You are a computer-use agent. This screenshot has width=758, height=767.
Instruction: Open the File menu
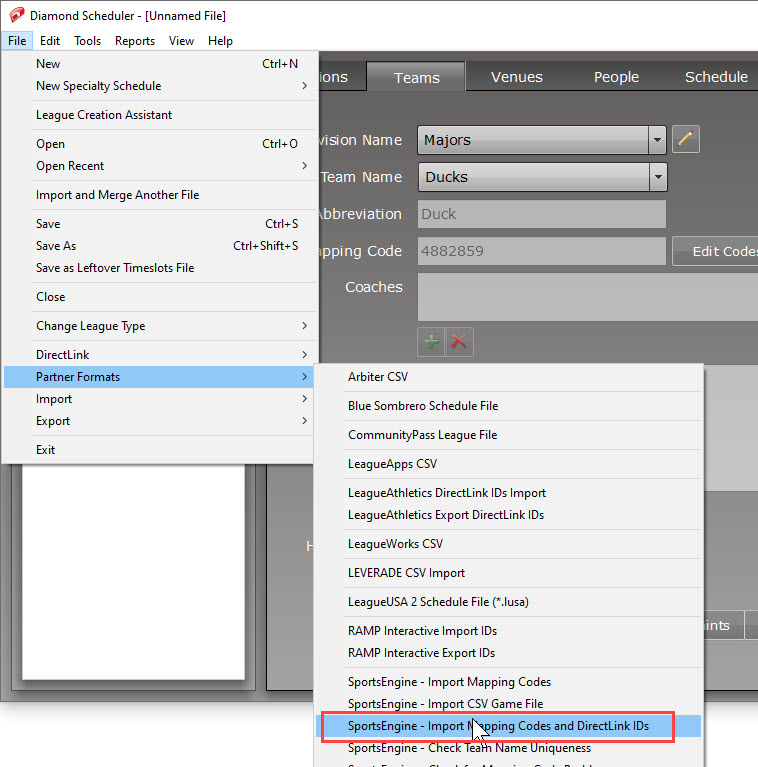[17, 41]
